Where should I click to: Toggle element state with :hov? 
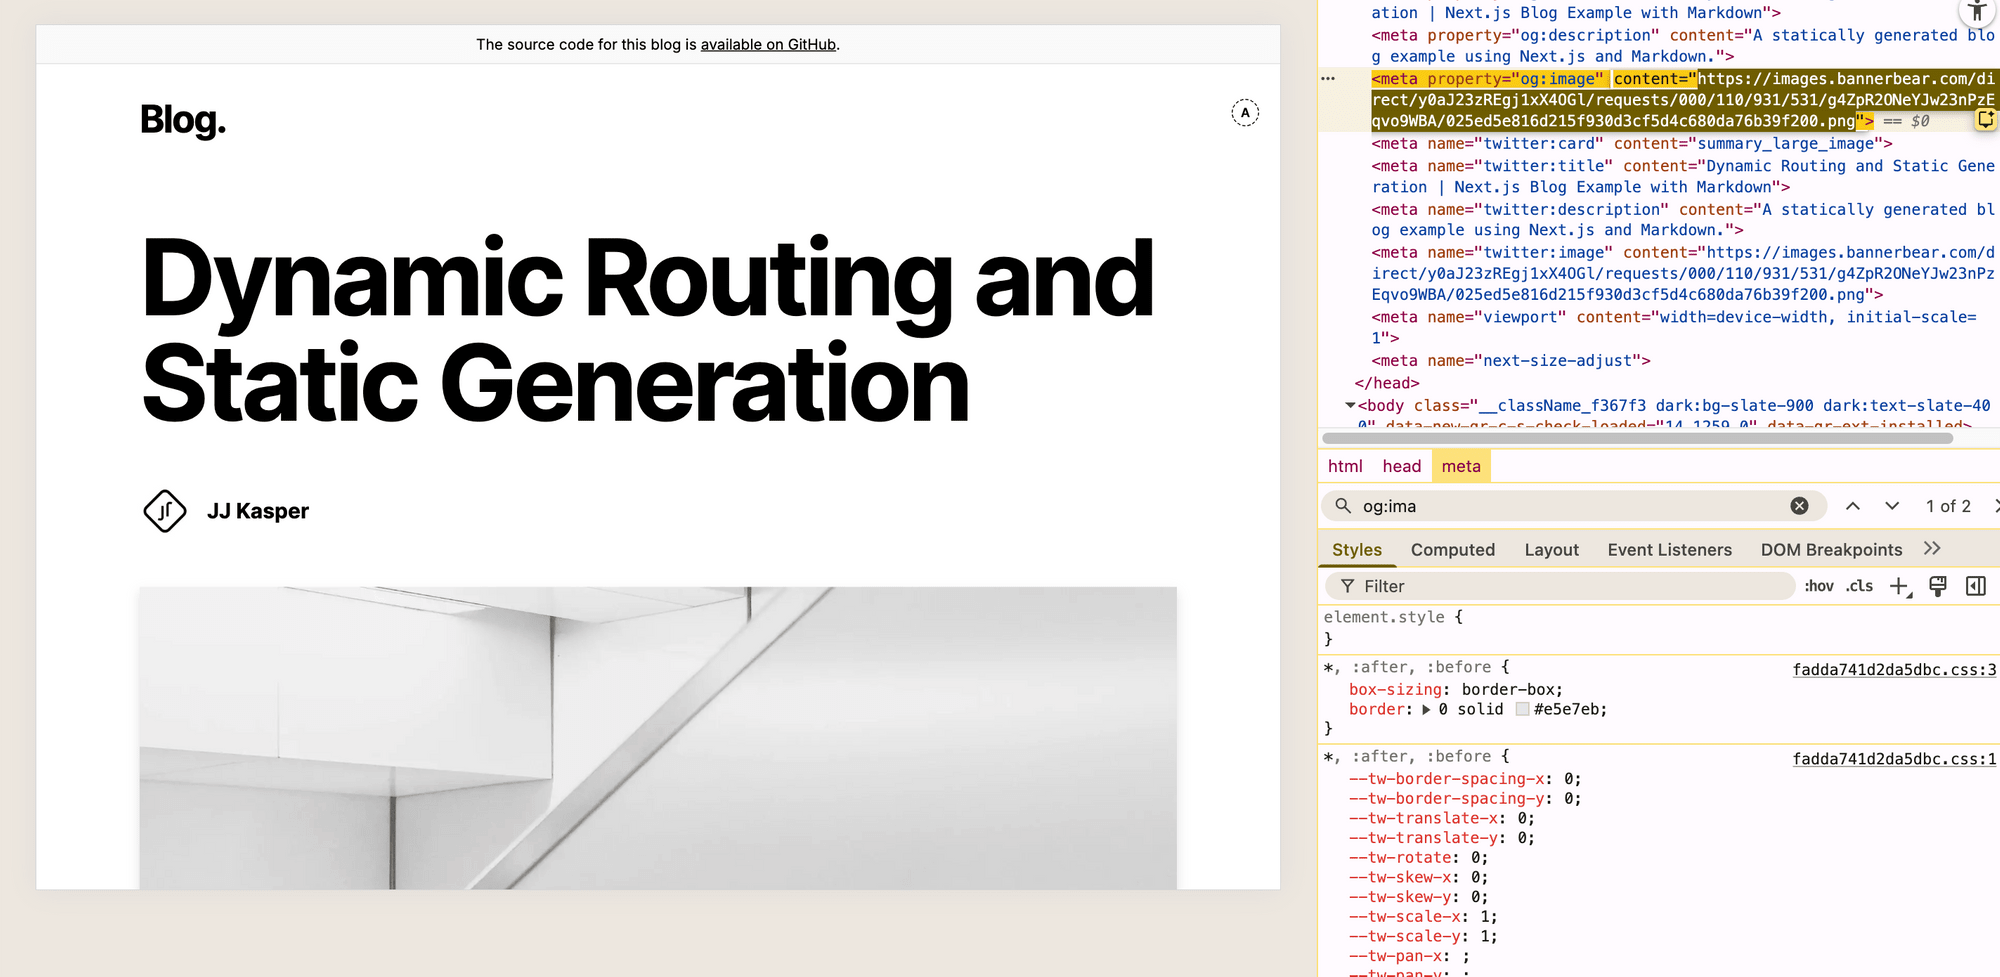1819,586
